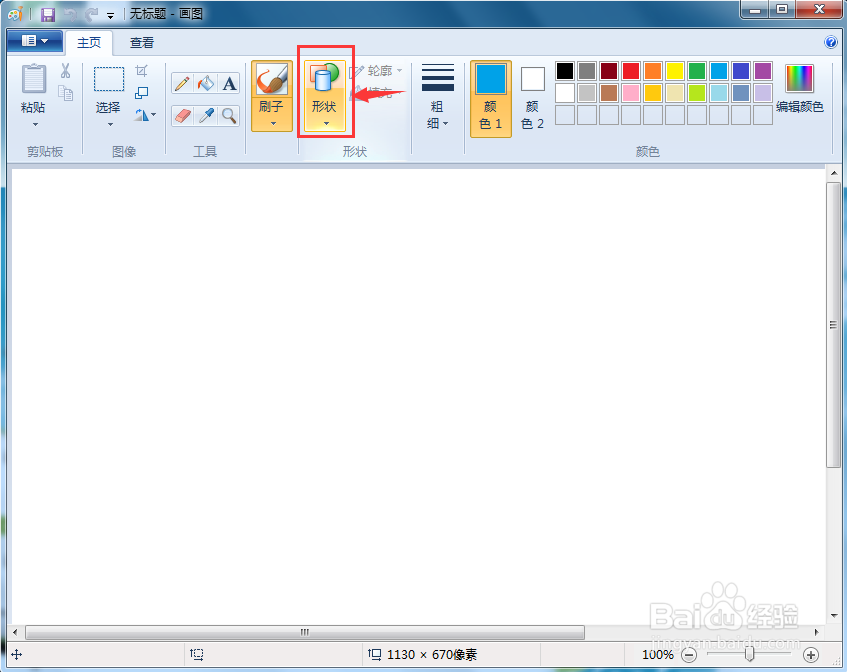This screenshot has height=672, width=847.
Task: Open the Quick Access Toolbar customize arrow
Action: [x=111, y=16]
